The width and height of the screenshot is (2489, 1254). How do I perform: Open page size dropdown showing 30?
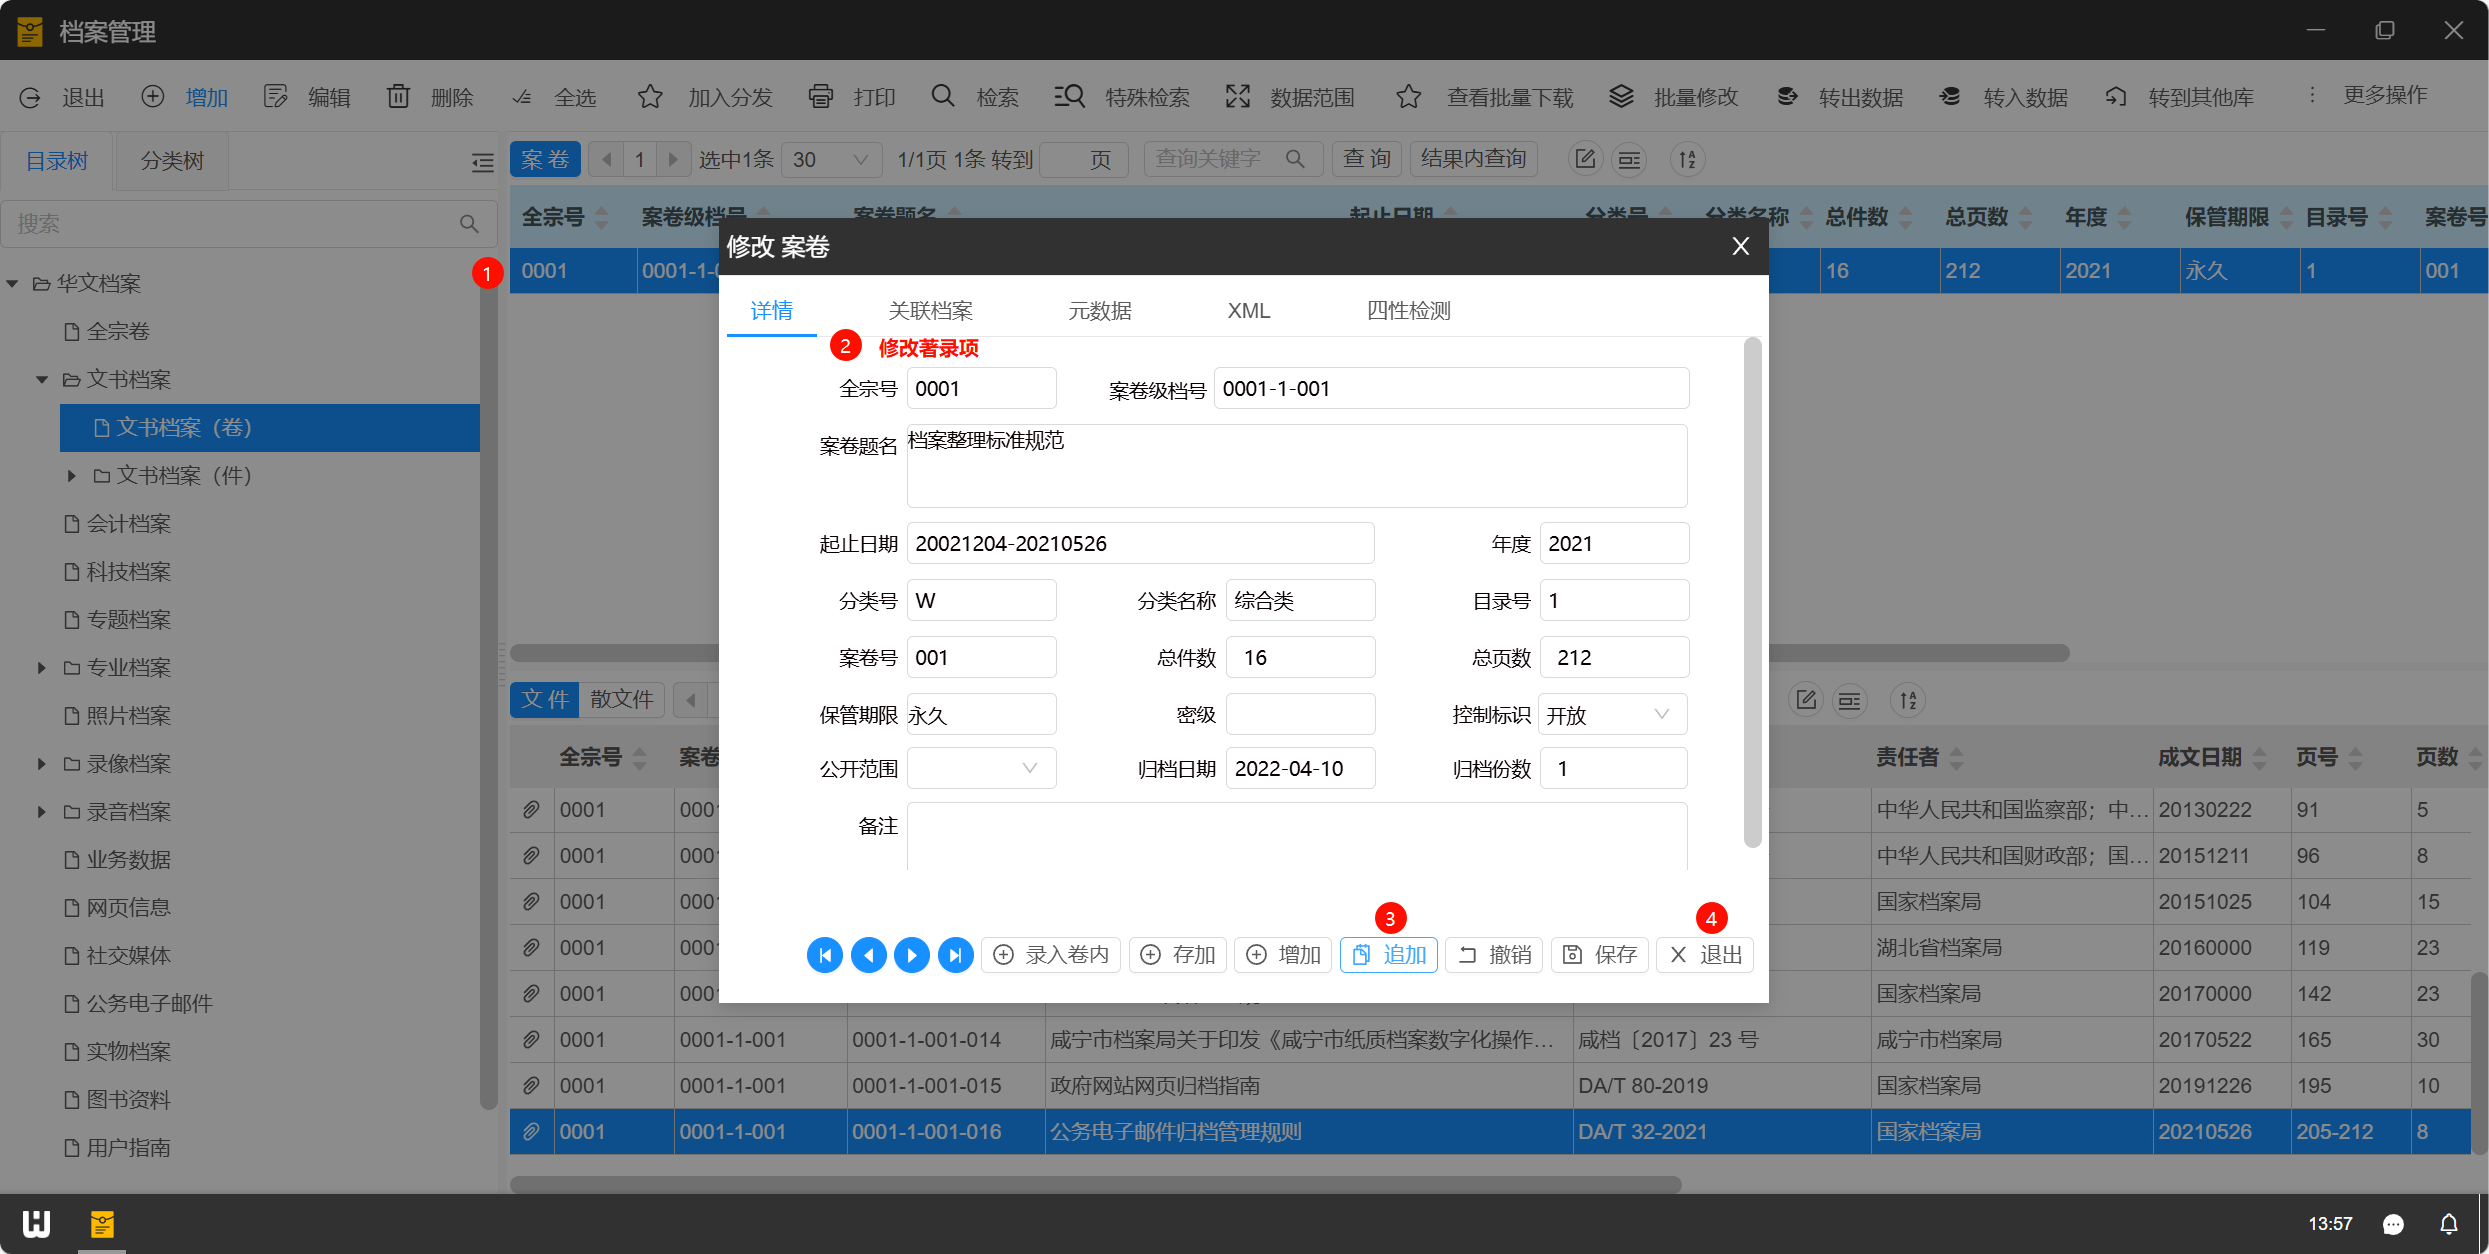click(x=830, y=159)
